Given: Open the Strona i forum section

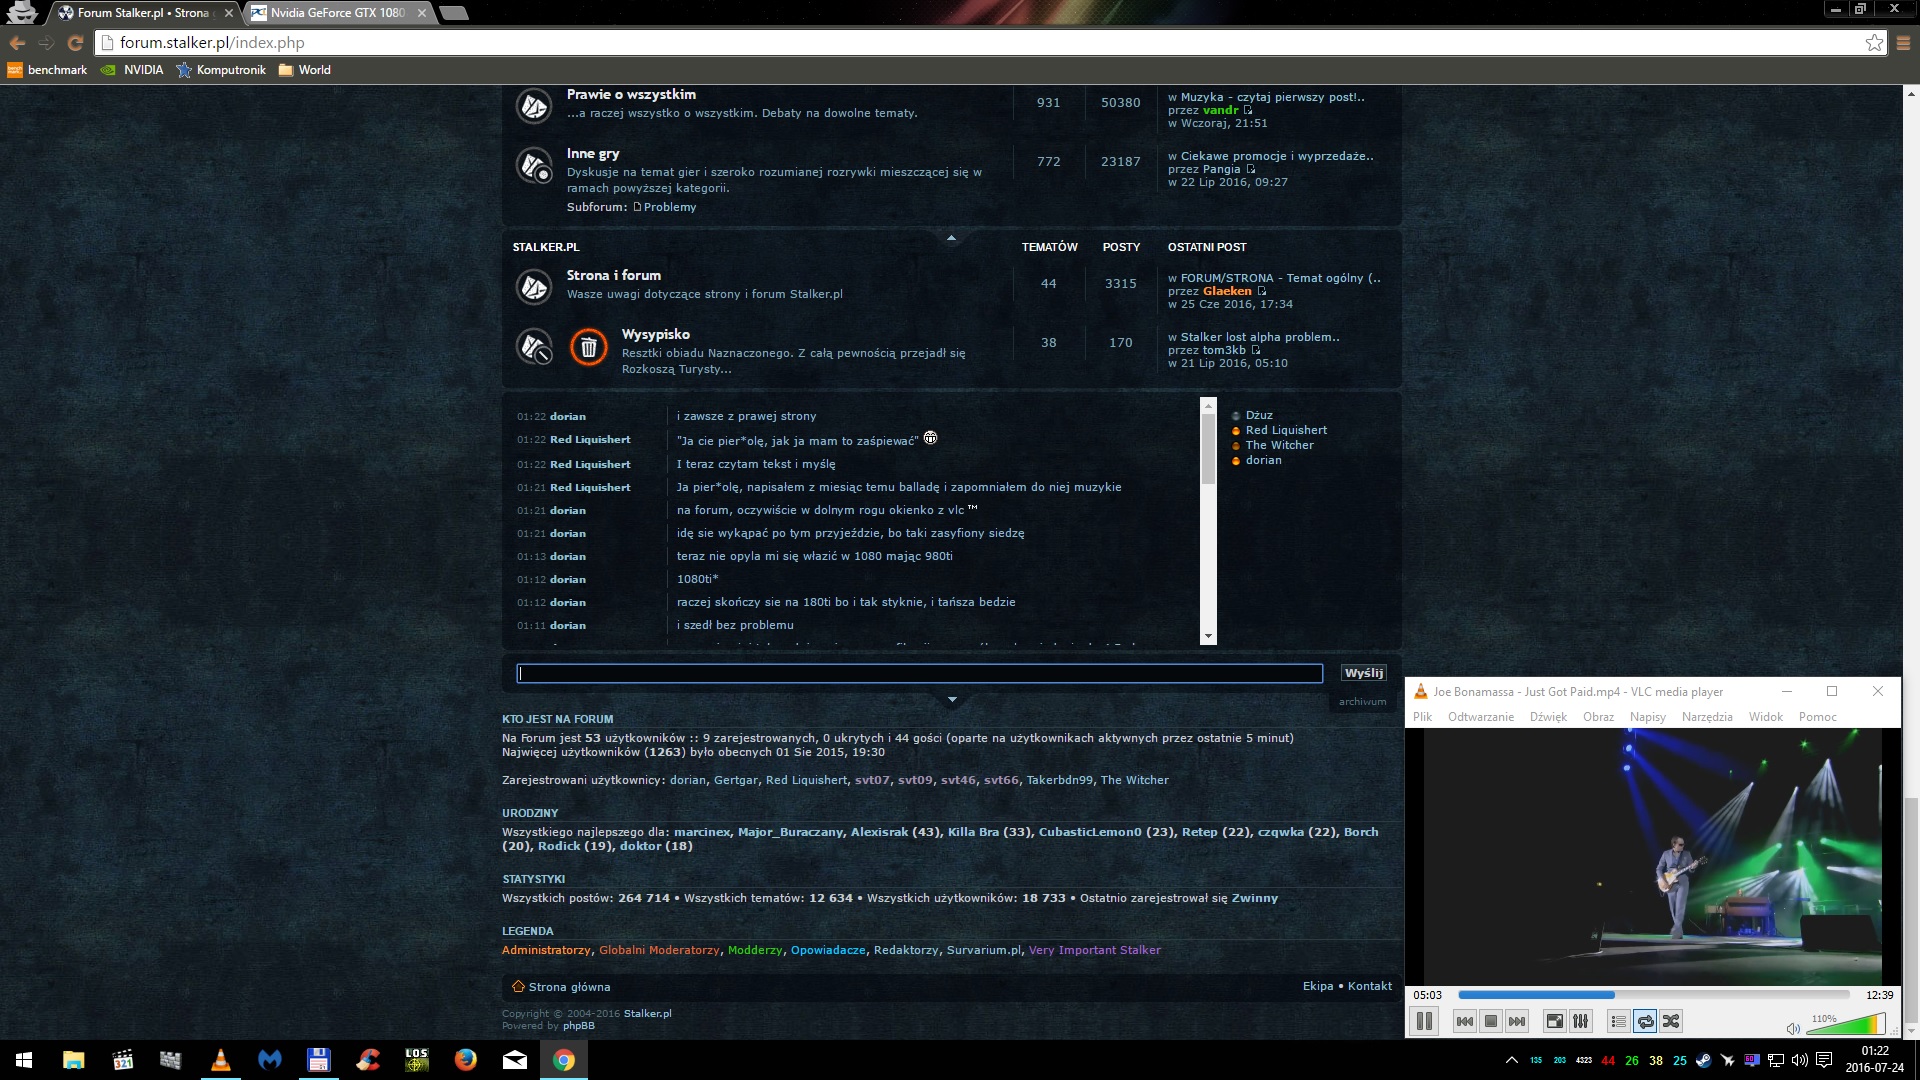Looking at the screenshot, I should [613, 275].
